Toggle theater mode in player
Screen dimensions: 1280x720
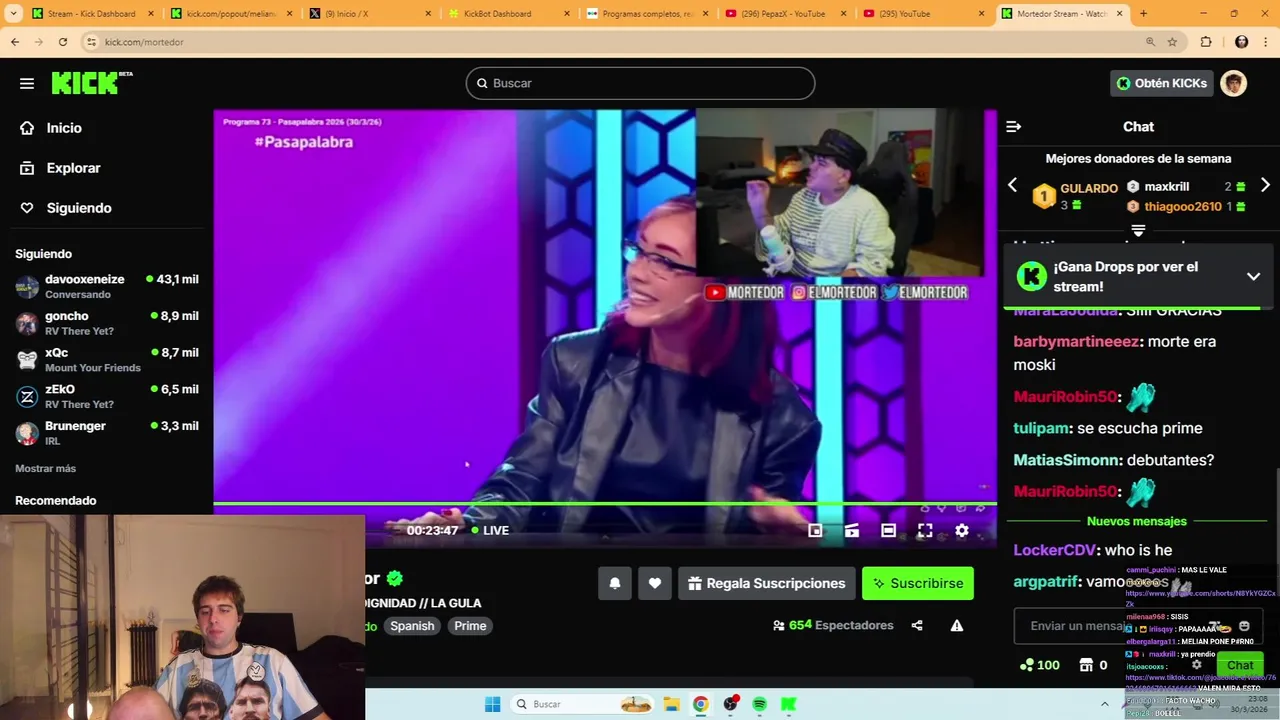click(x=888, y=531)
